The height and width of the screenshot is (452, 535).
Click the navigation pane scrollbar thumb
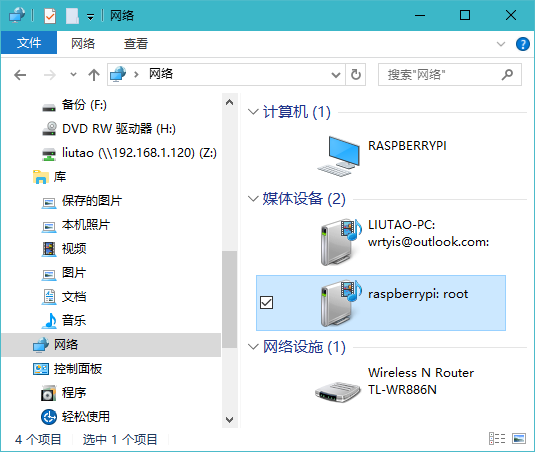230,300
